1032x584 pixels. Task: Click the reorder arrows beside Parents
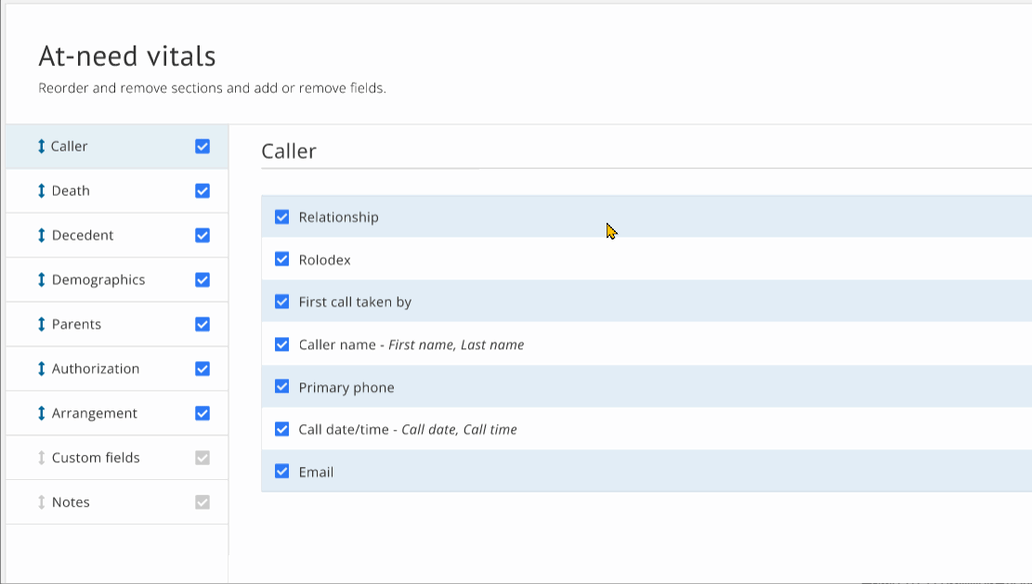40,324
